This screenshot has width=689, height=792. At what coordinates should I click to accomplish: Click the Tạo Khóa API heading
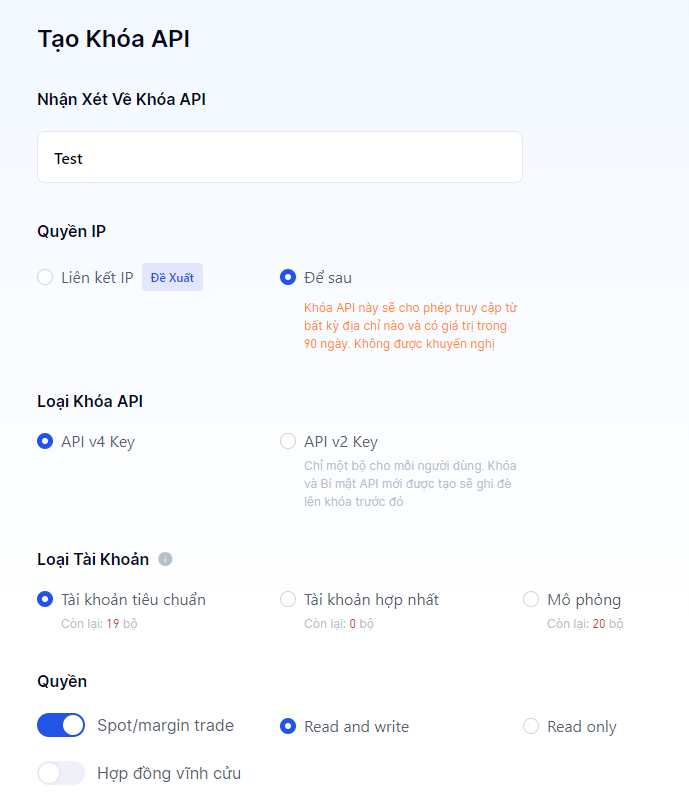(113, 39)
